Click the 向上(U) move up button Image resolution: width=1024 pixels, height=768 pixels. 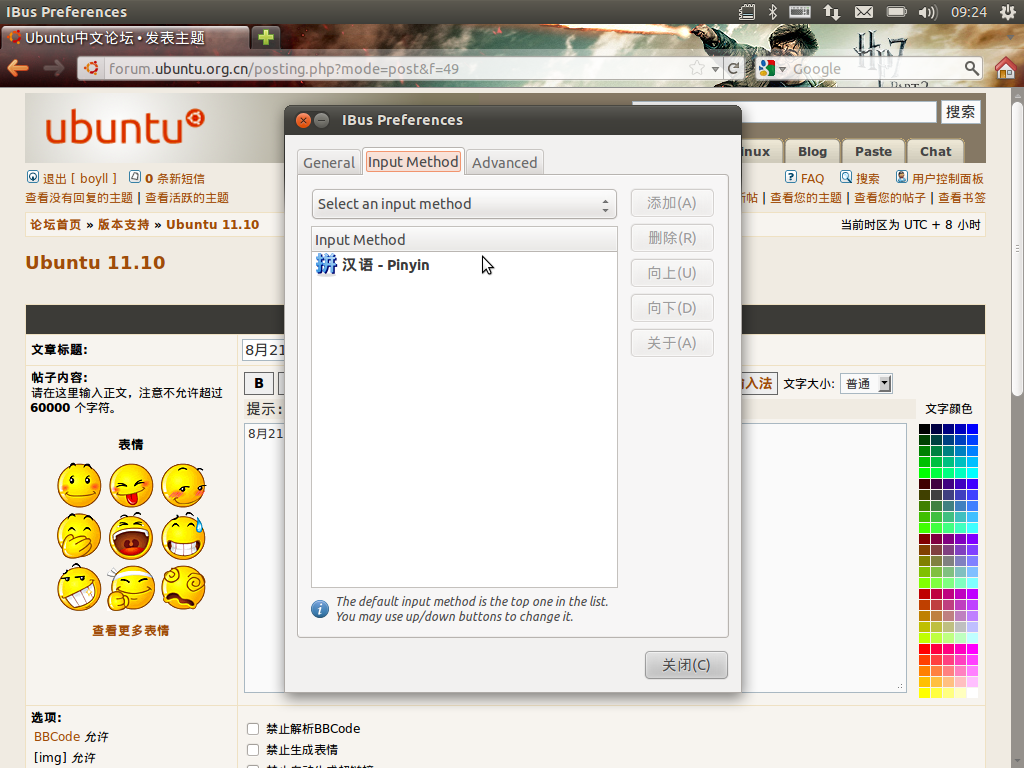[x=672, y=273]
